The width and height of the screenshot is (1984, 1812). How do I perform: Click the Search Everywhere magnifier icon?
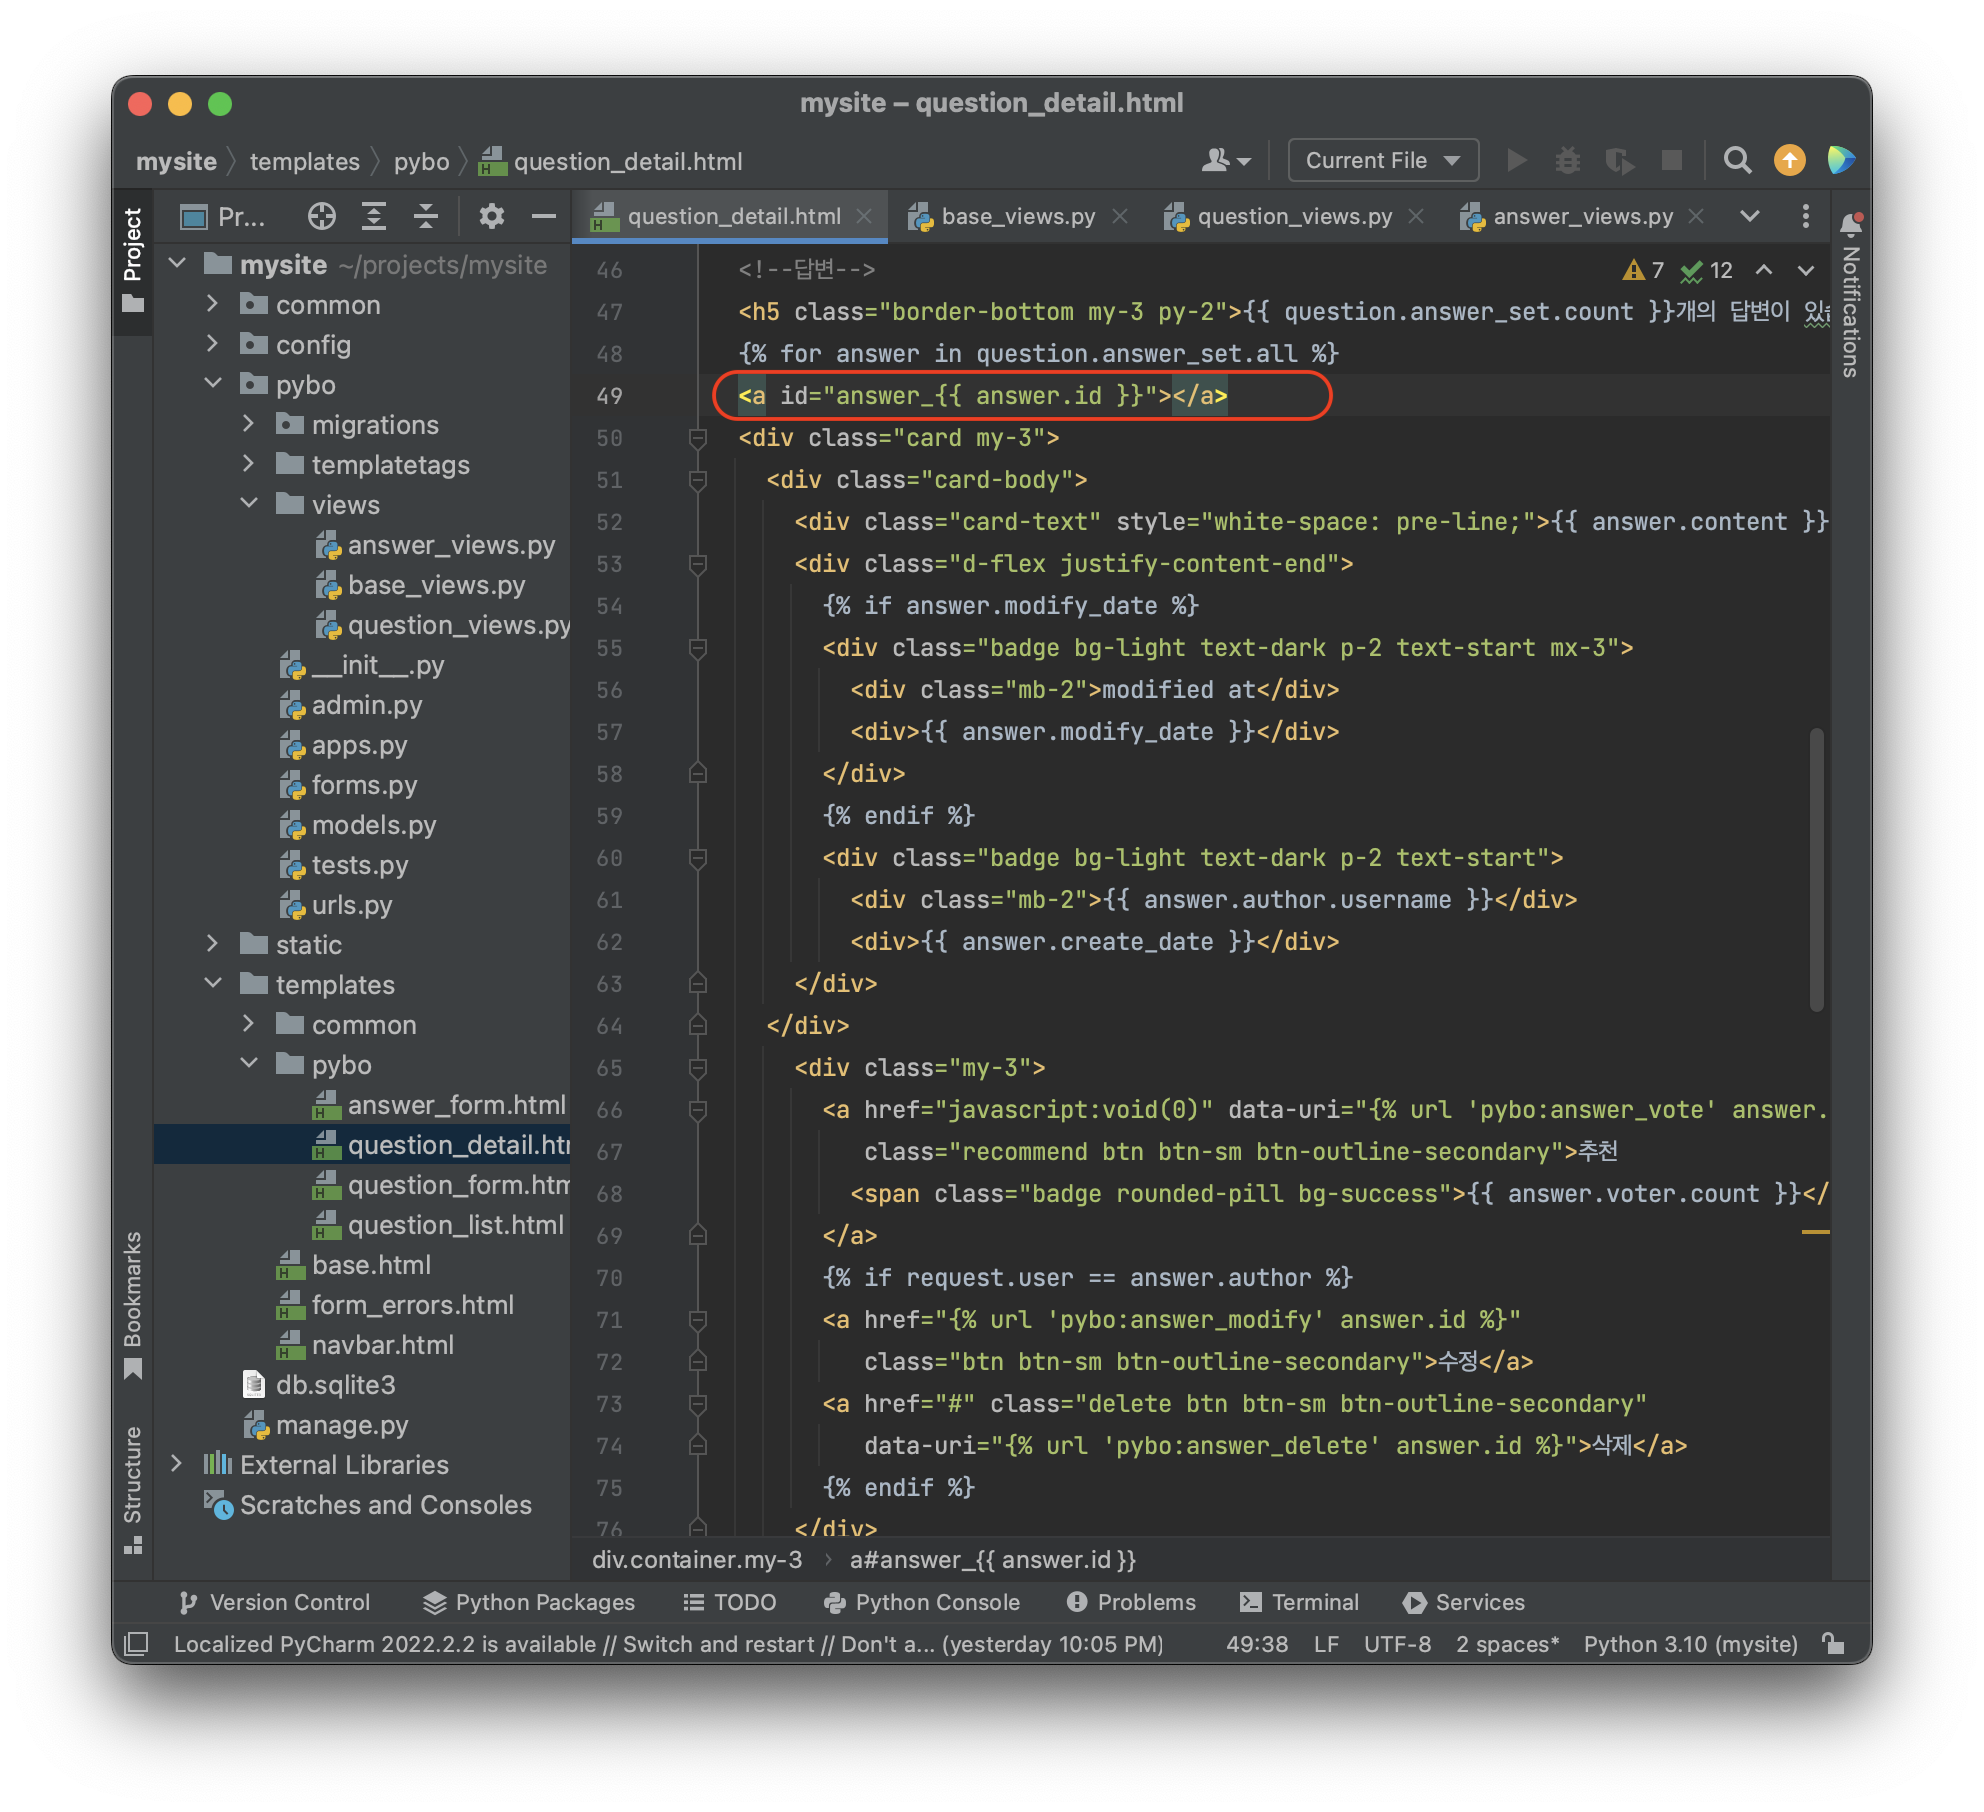[1737, 160]
